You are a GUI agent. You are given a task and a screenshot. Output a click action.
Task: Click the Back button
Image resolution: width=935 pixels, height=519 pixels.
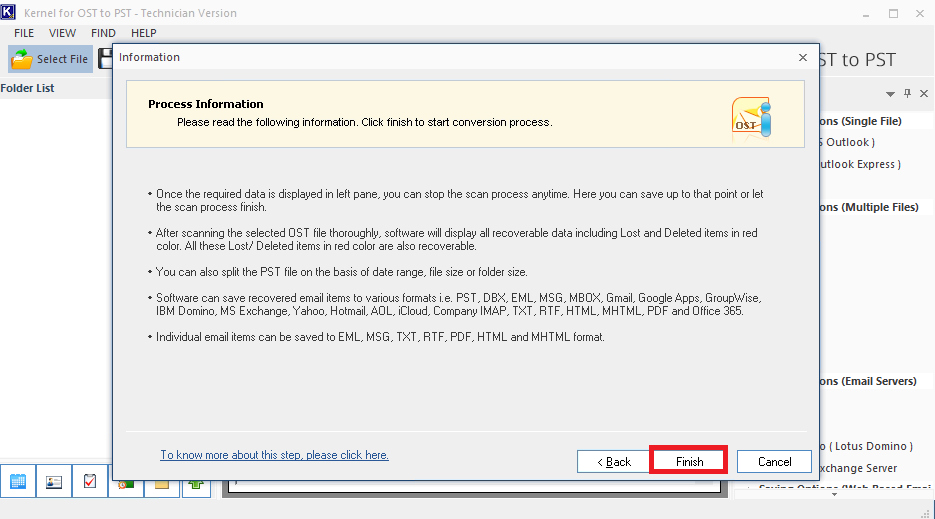click(613, 462)
